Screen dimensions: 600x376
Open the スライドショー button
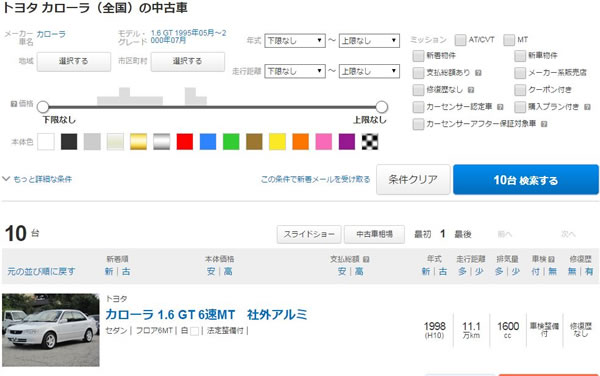click(x=309, y=234)
